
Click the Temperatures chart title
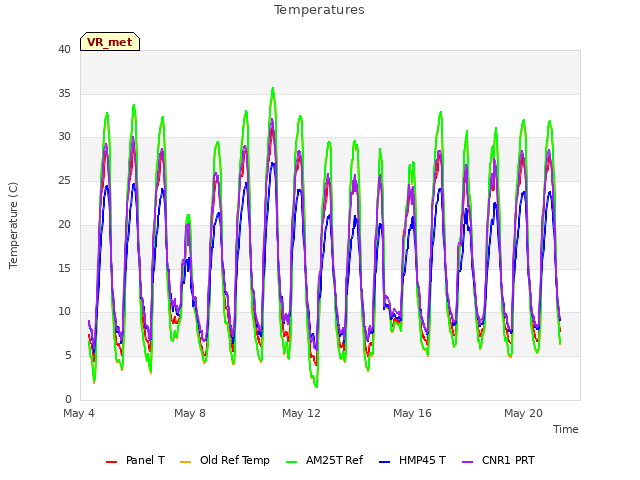point(319,10)
